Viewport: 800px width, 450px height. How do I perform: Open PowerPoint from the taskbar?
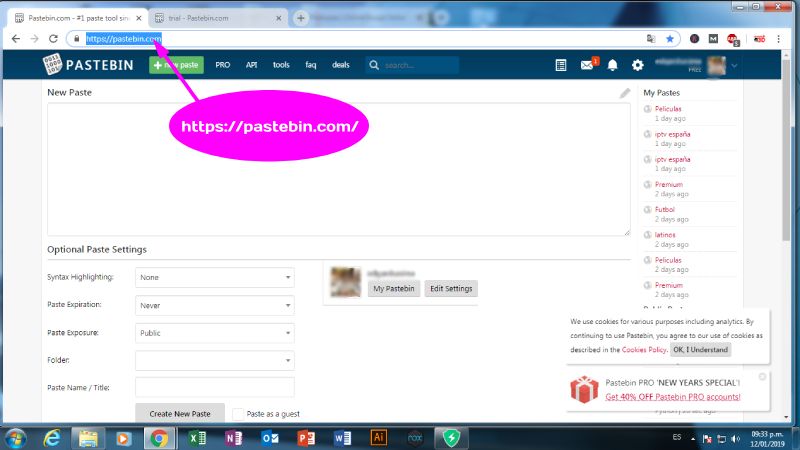(x=306, y=438)
